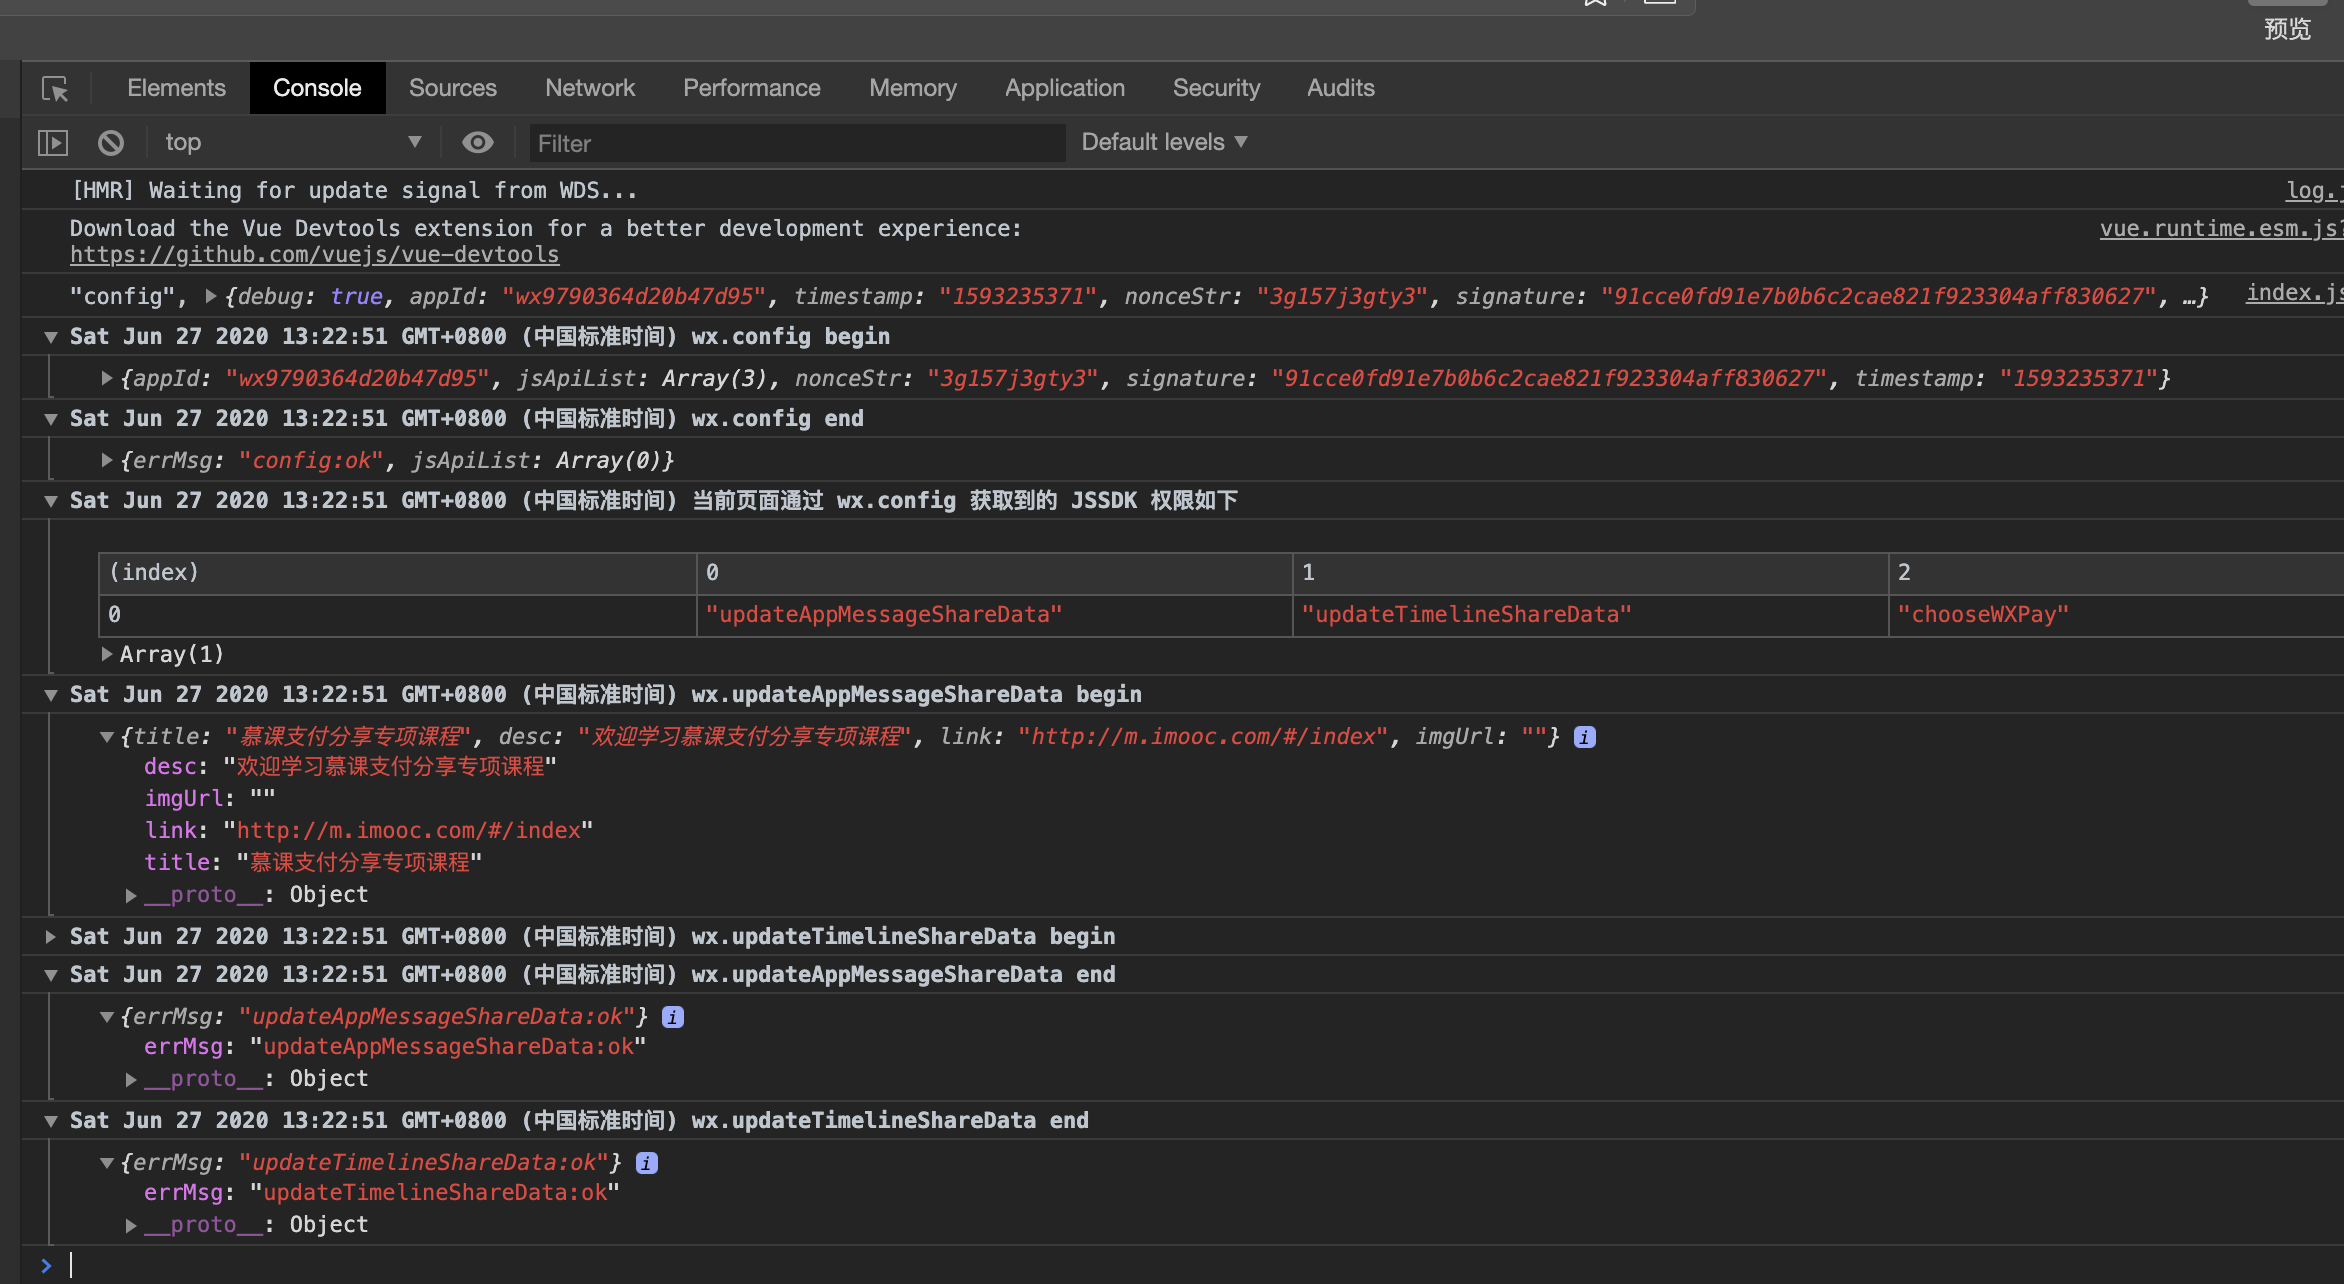The image size is (2344, 1284).
Task: Click info icon beside the title object
Action: pyautogui.click(x=1584, y=737)
